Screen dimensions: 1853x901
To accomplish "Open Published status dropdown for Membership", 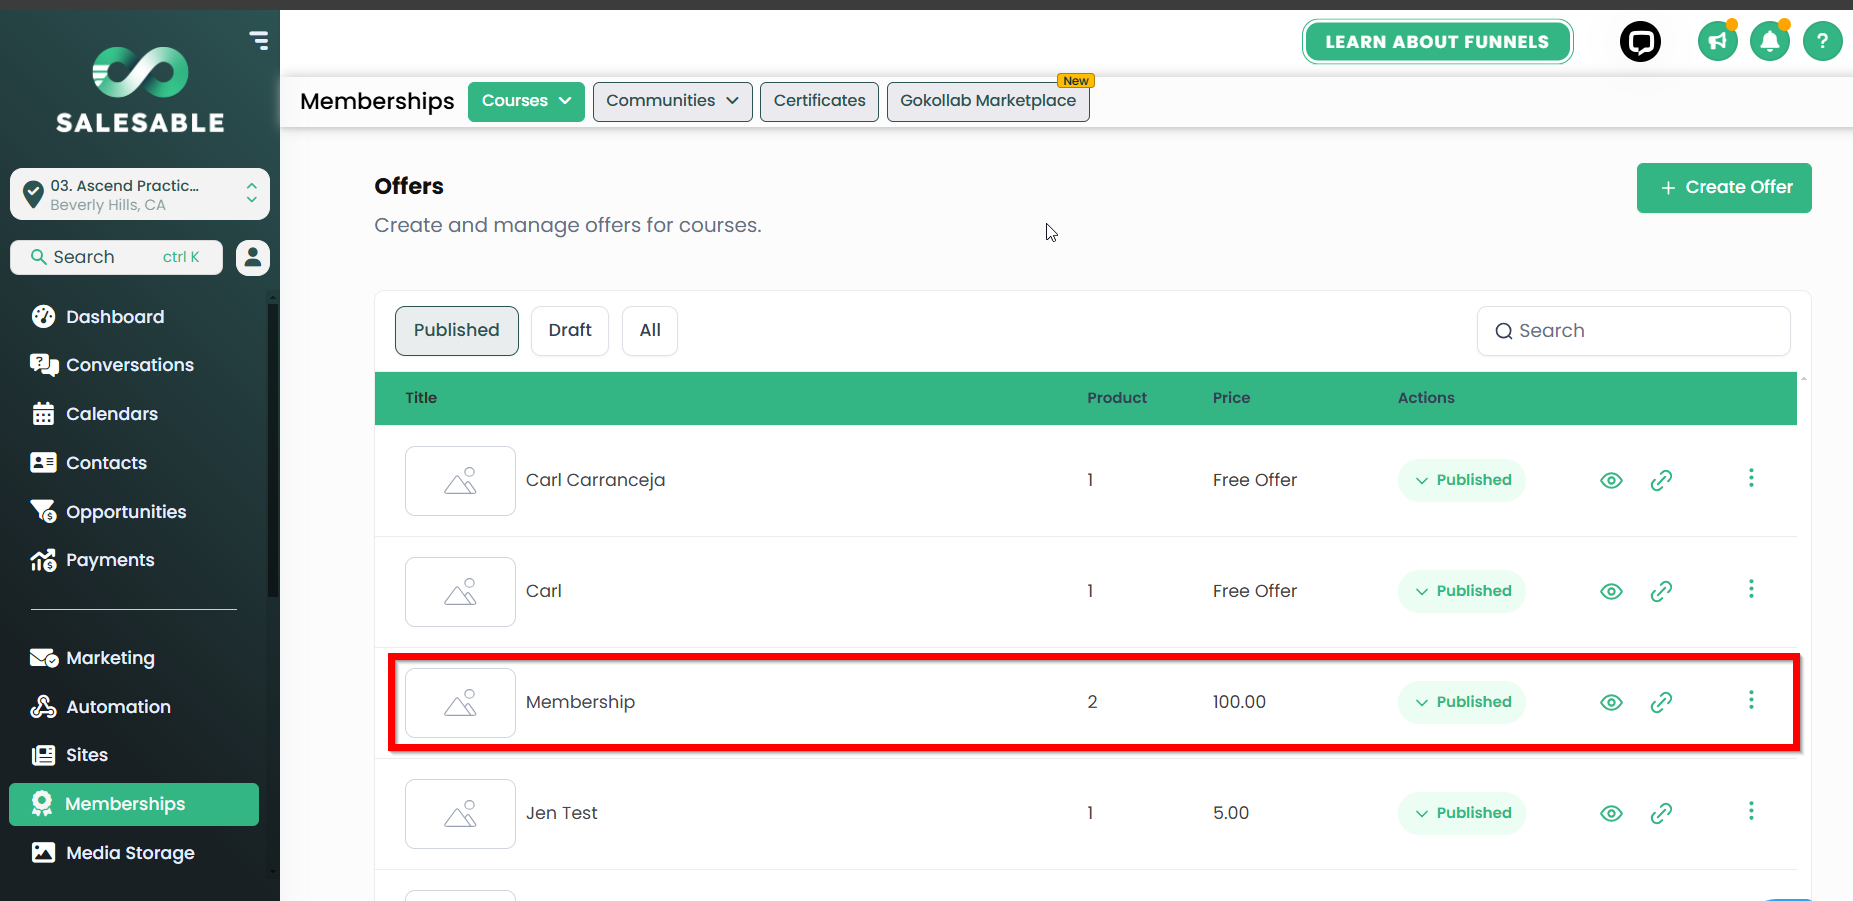I will click(1462, 702).
